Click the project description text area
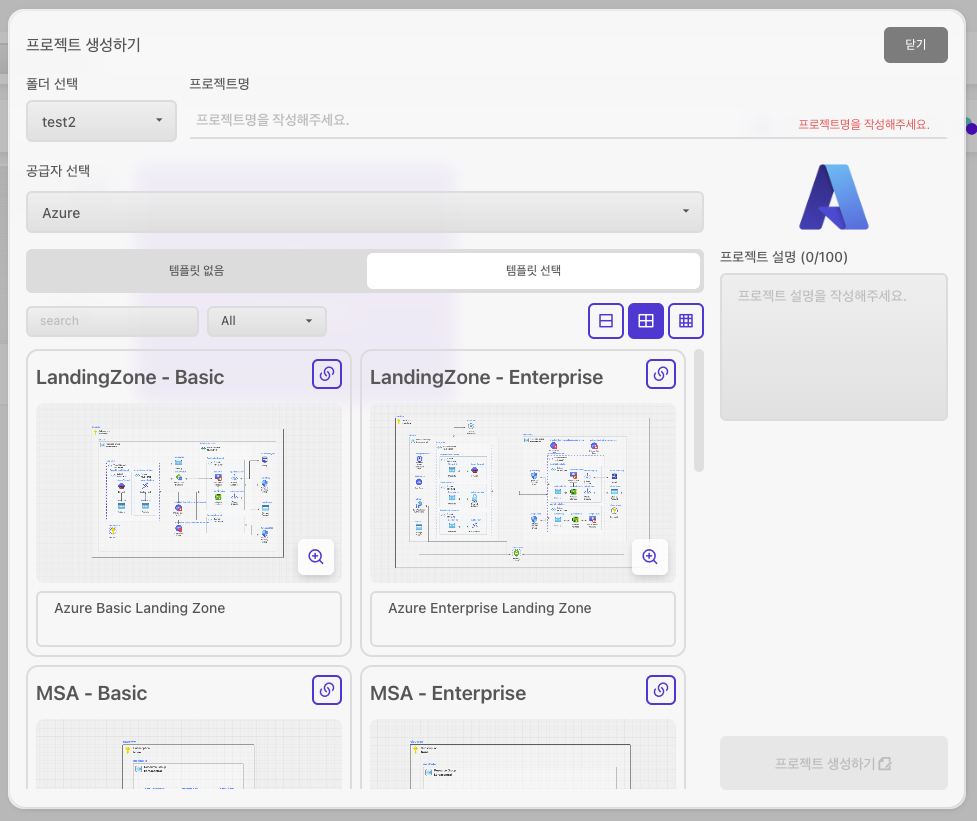 point(833,347)
